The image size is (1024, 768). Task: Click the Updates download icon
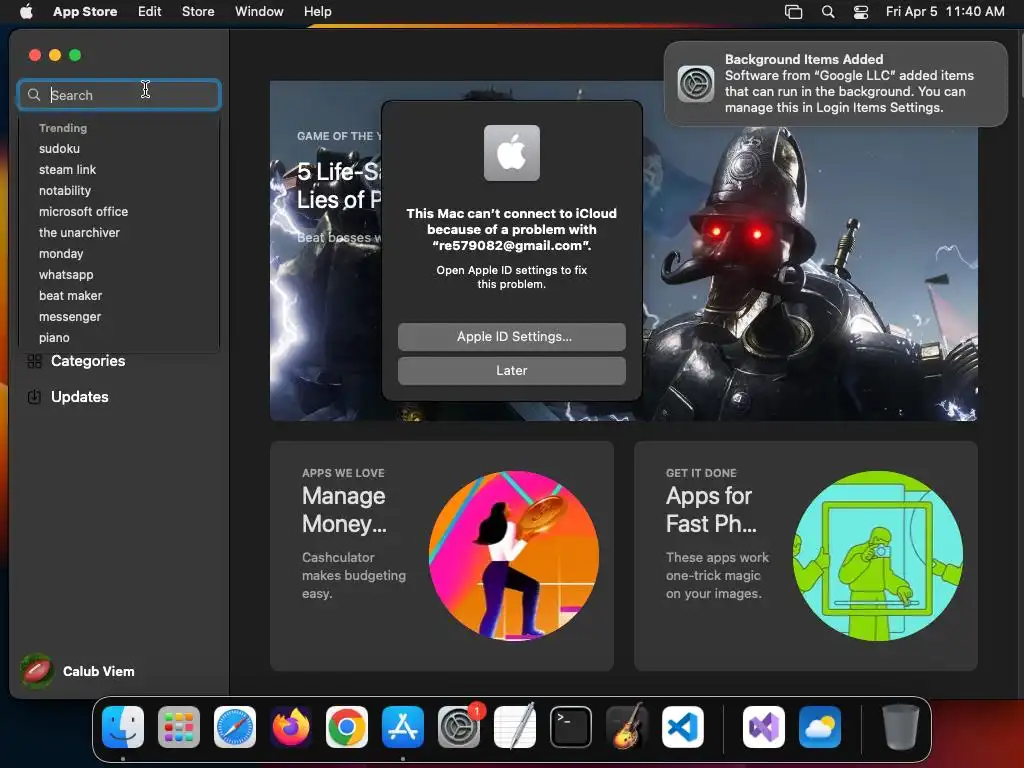[x=35, y=396]
